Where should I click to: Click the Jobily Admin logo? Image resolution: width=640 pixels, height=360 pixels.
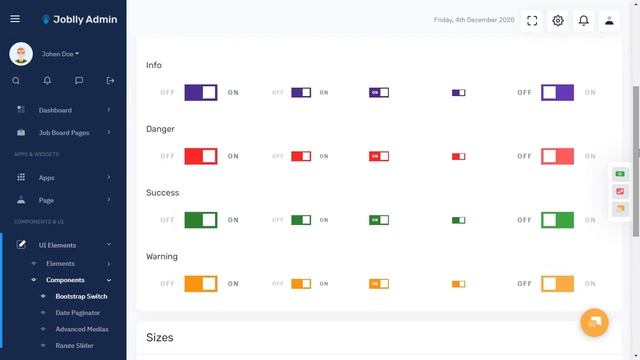pos(80,19)
